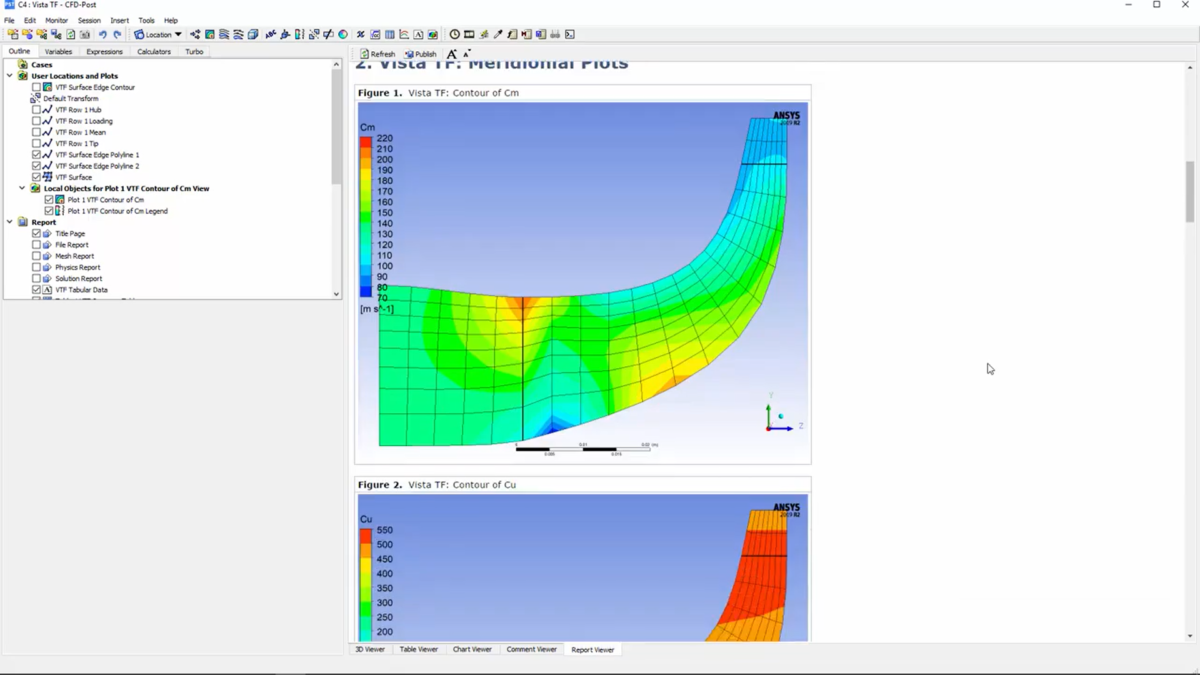Select the Cases tree item
Screen dimensions: 1200x675
(42, 65)
